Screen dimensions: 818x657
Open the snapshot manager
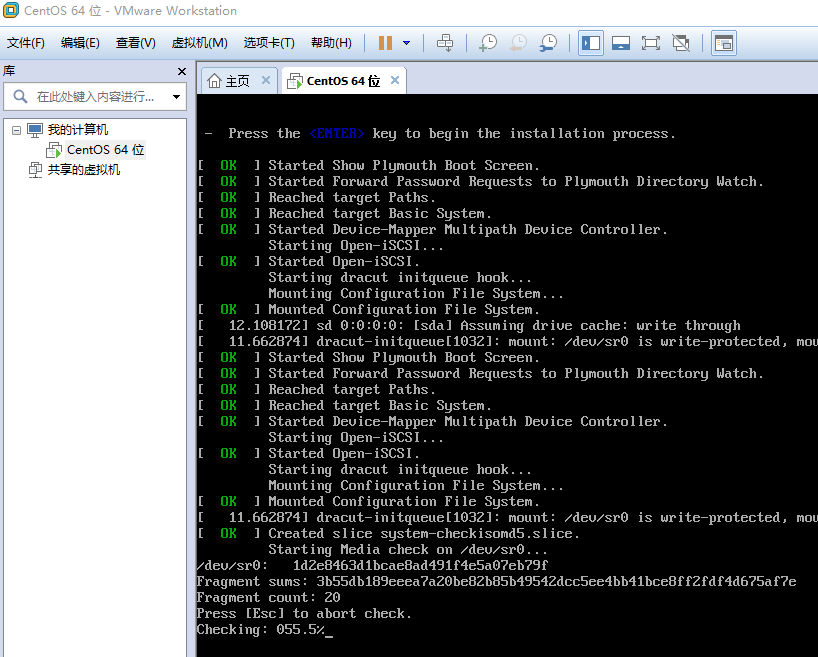coord(548,43)
